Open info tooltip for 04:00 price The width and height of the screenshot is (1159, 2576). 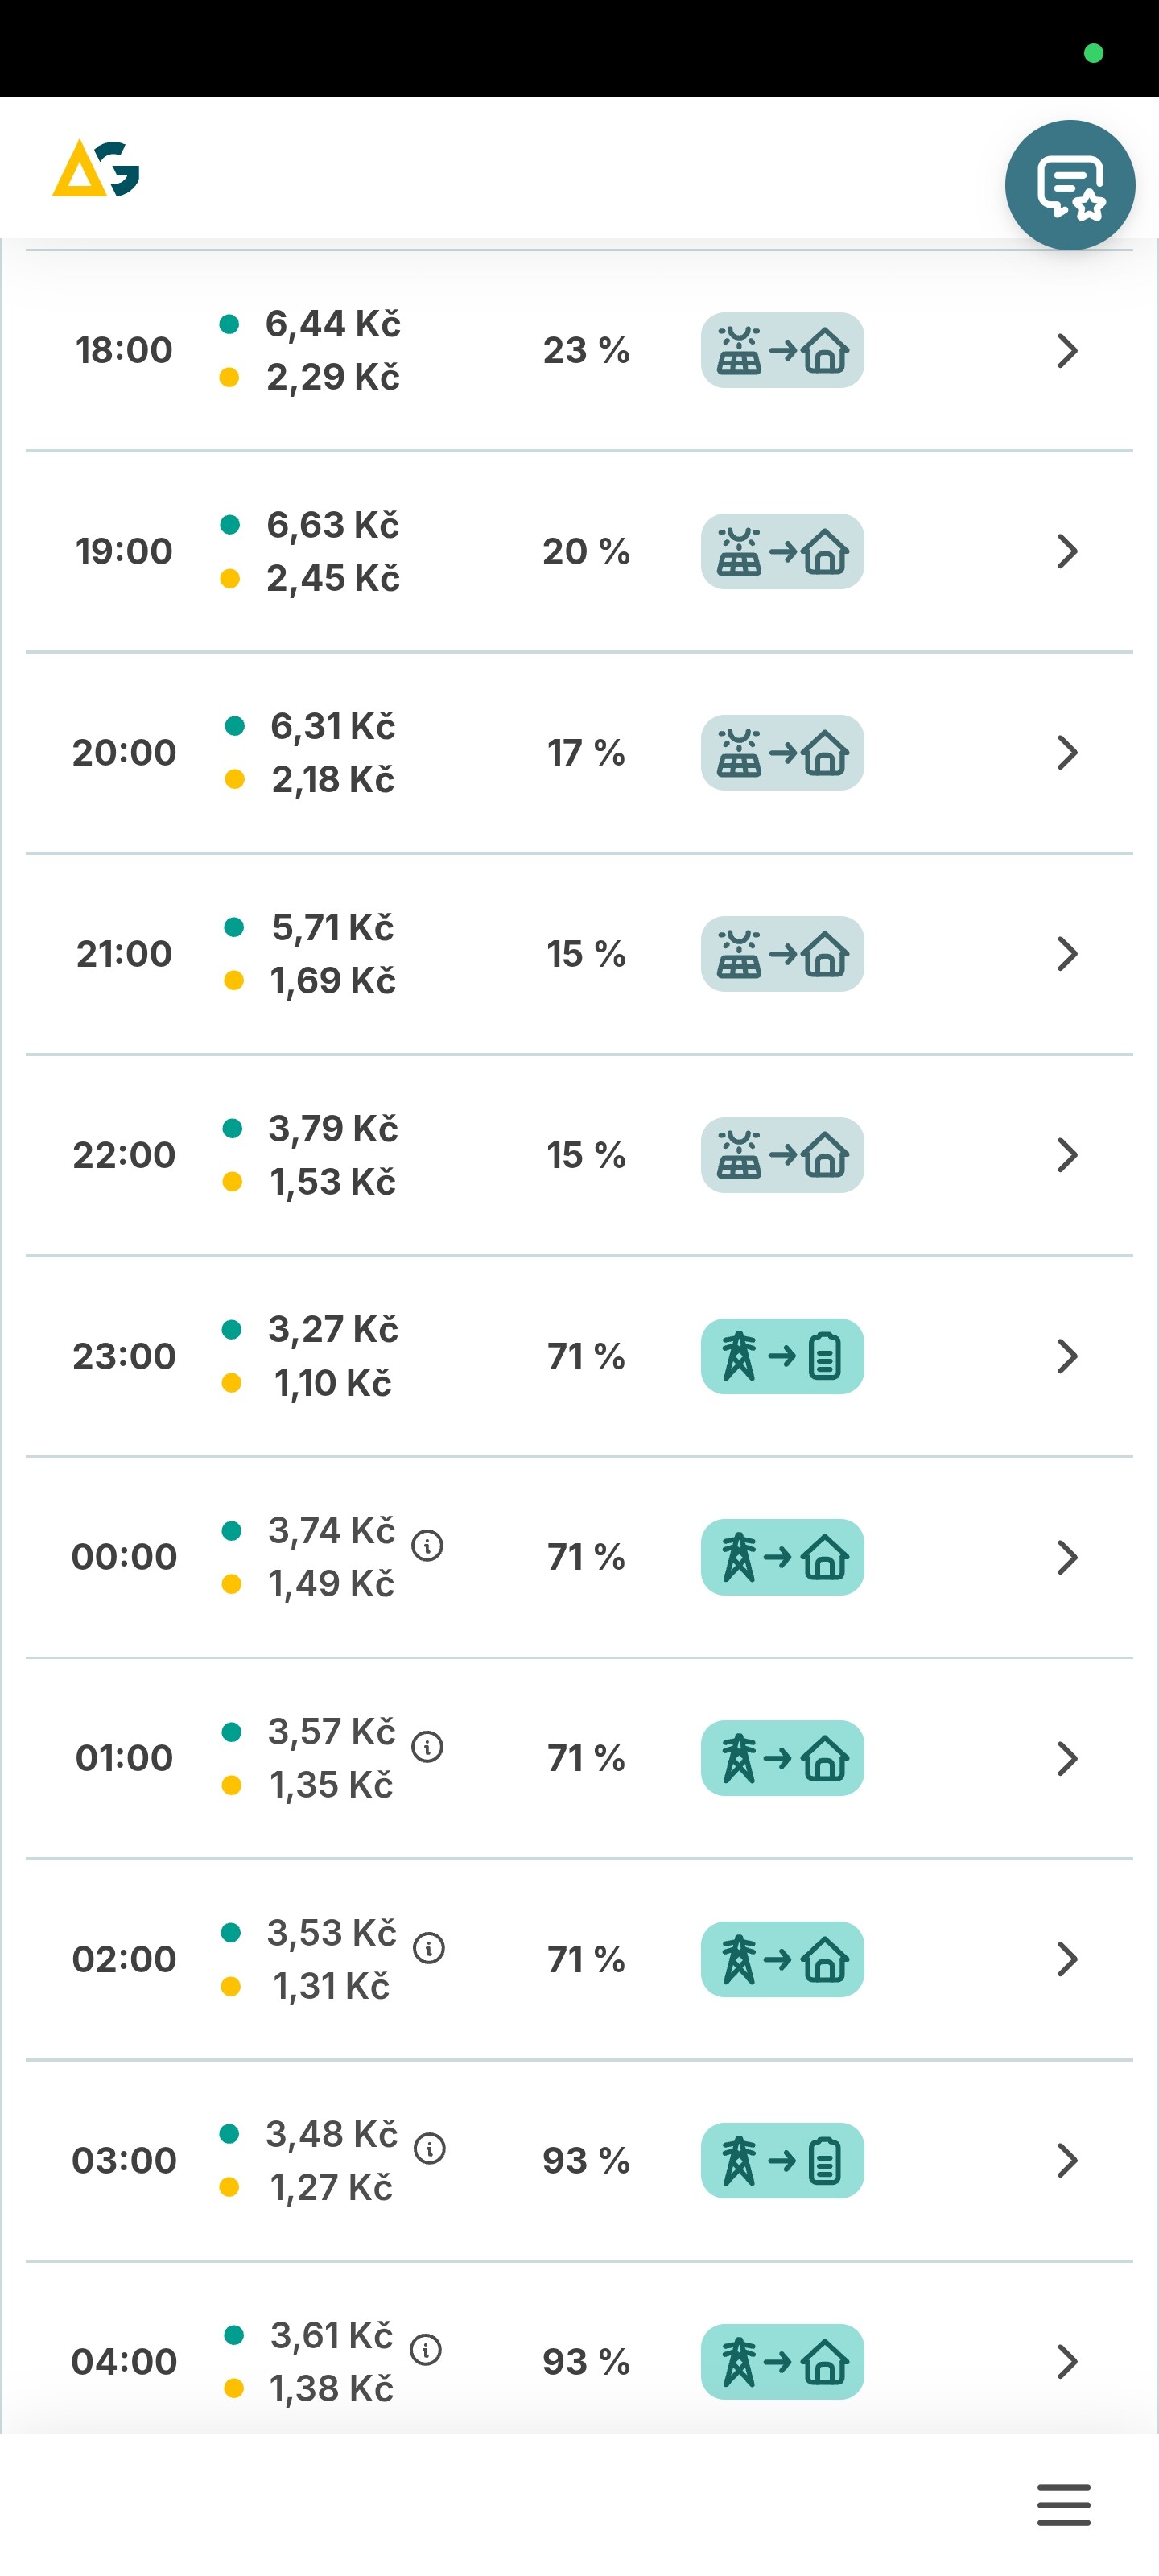(426, 2349)
